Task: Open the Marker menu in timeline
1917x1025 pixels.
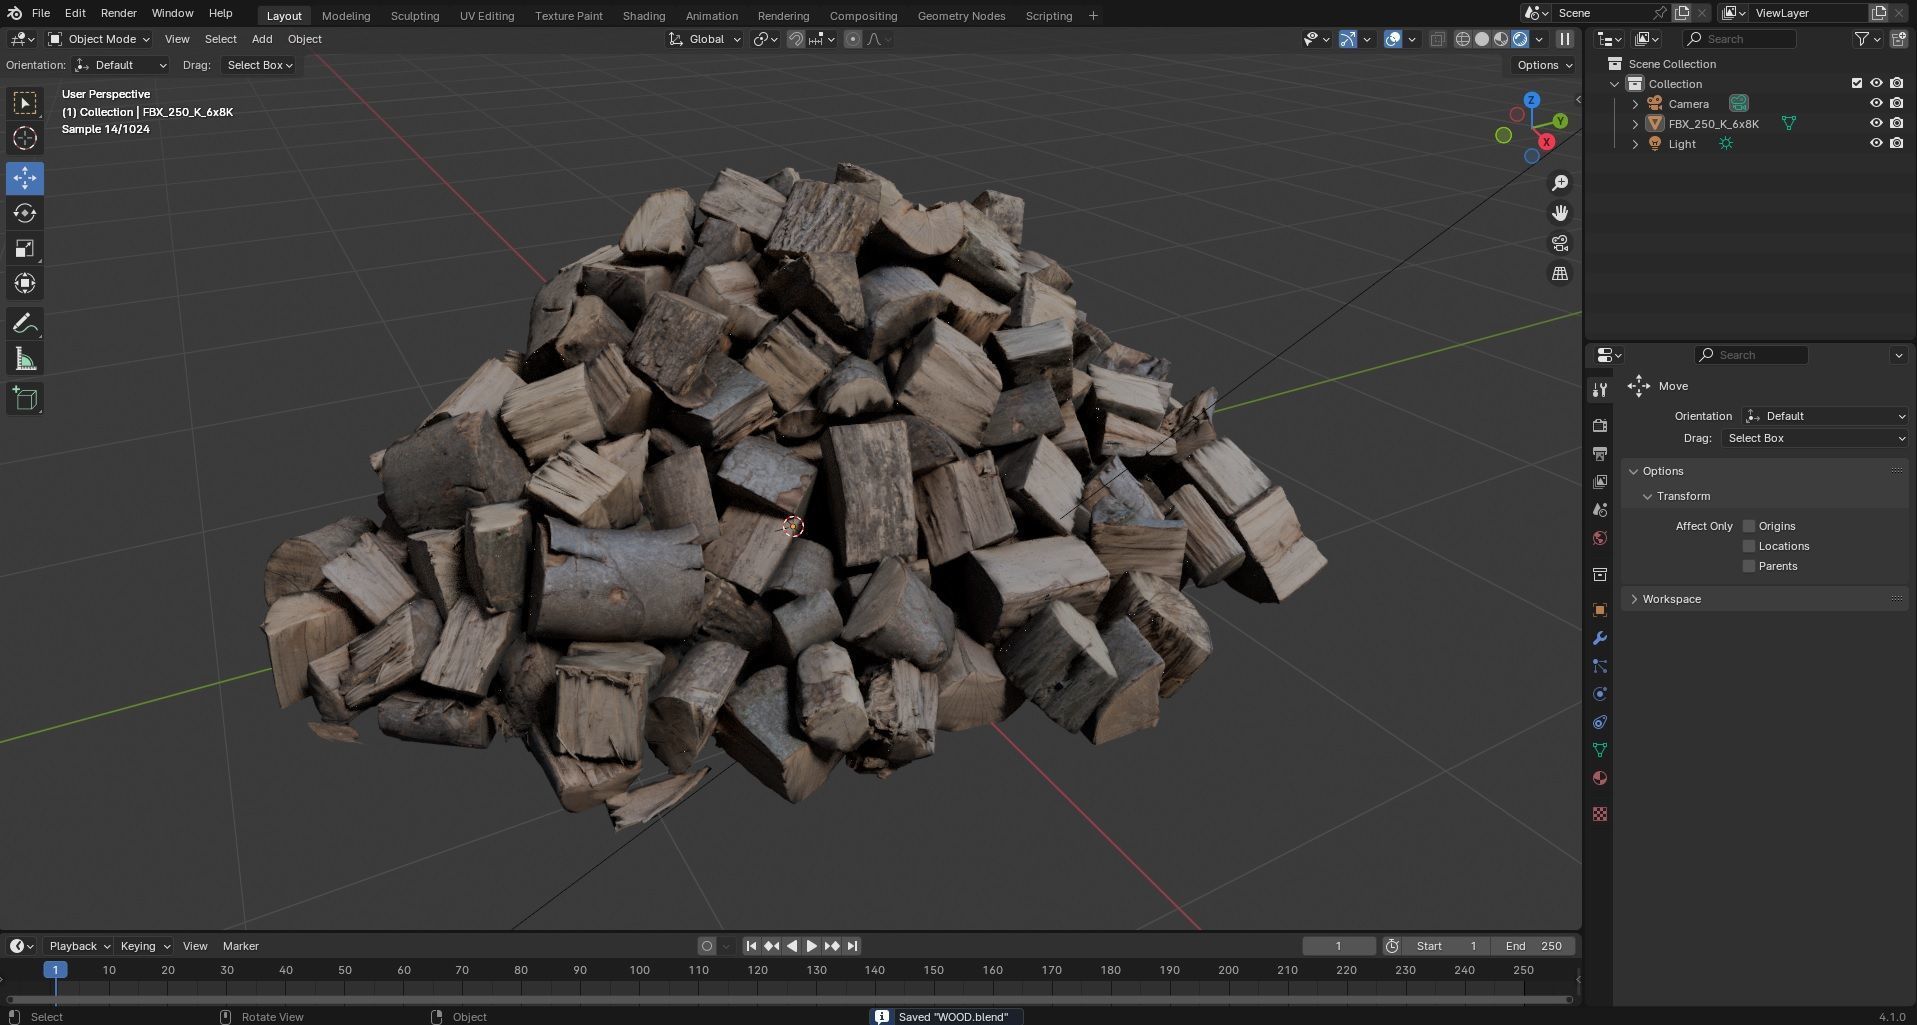Action: (x=240, y=946)
